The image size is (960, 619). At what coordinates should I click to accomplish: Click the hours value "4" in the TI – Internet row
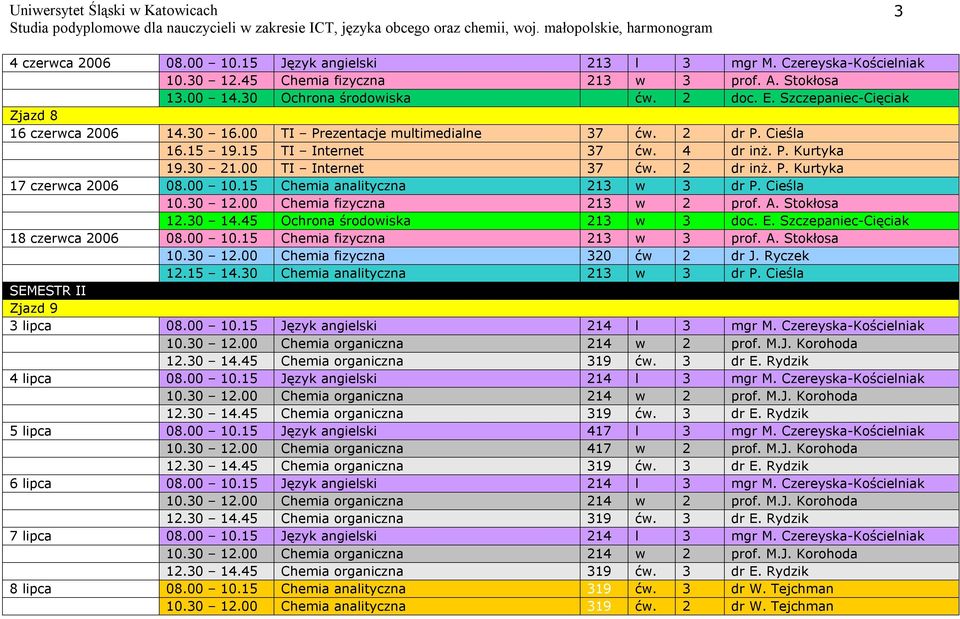click(x=686, y=151)
